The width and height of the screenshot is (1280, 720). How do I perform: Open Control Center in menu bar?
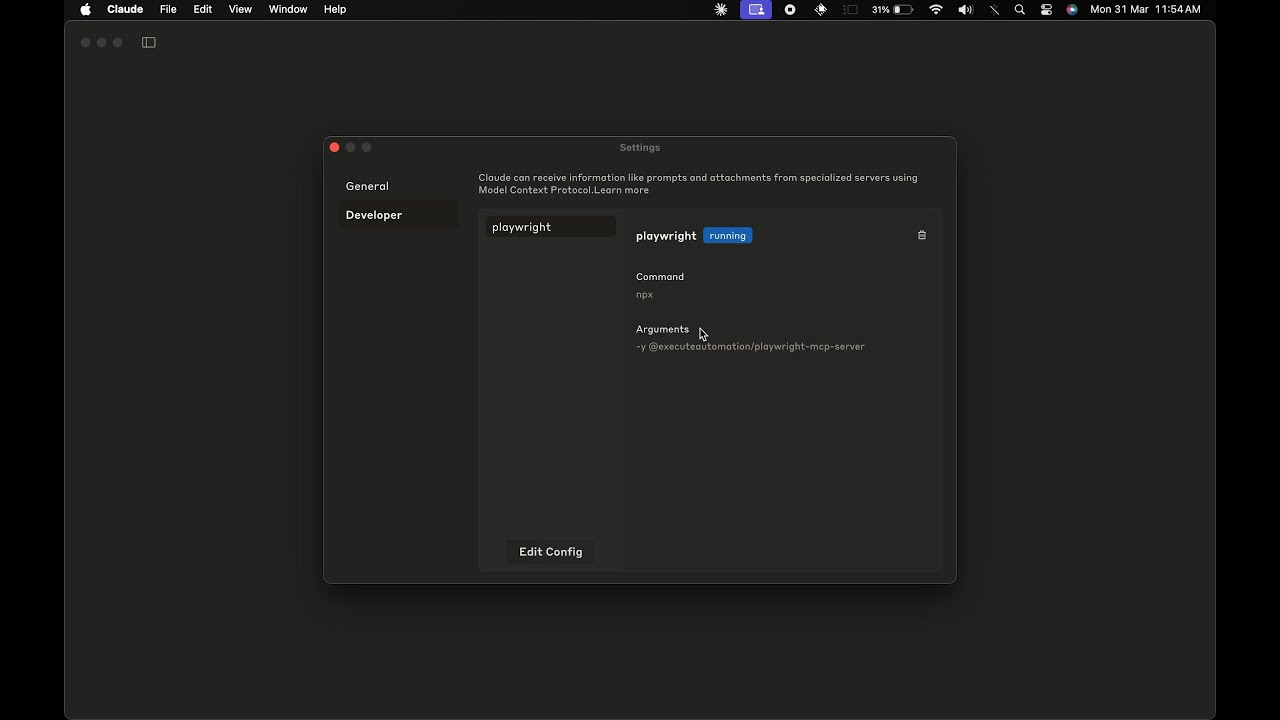(1046, 9)
